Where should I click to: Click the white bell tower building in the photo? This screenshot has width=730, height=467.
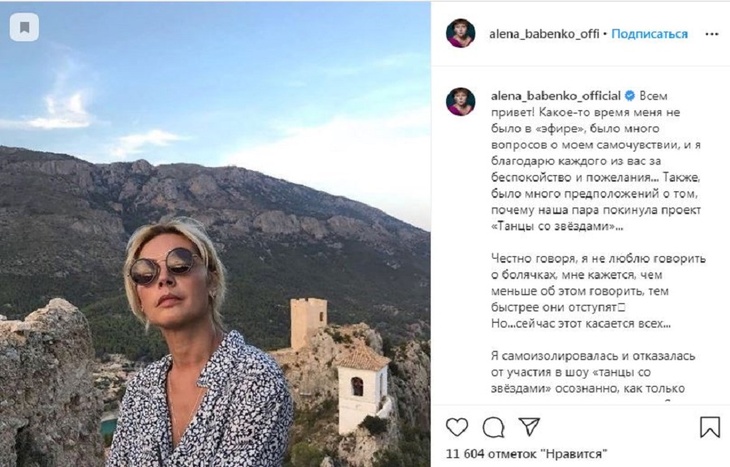point(363,389)
